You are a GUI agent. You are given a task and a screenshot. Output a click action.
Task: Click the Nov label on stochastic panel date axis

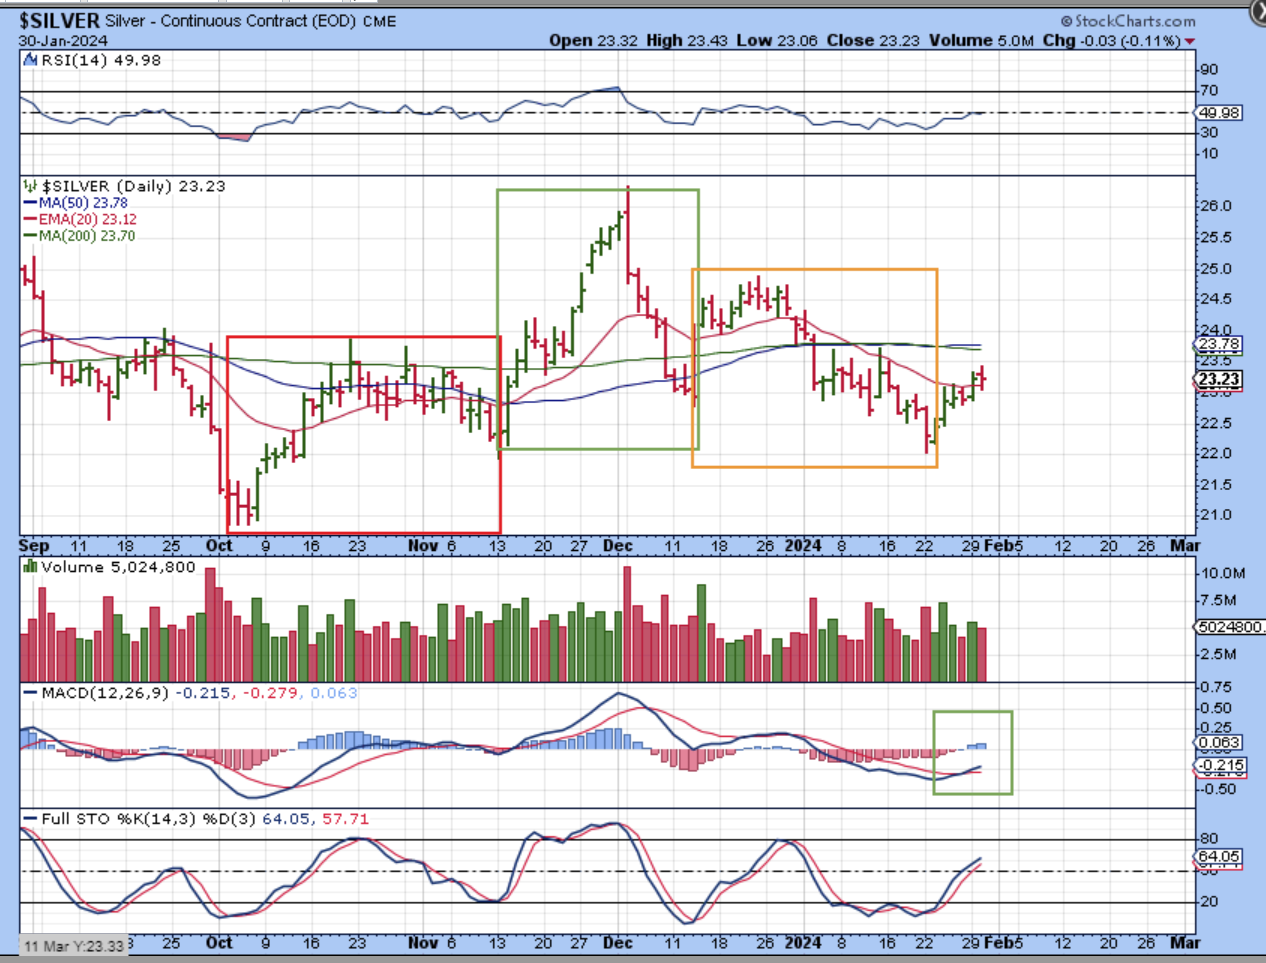click(423, 943)
